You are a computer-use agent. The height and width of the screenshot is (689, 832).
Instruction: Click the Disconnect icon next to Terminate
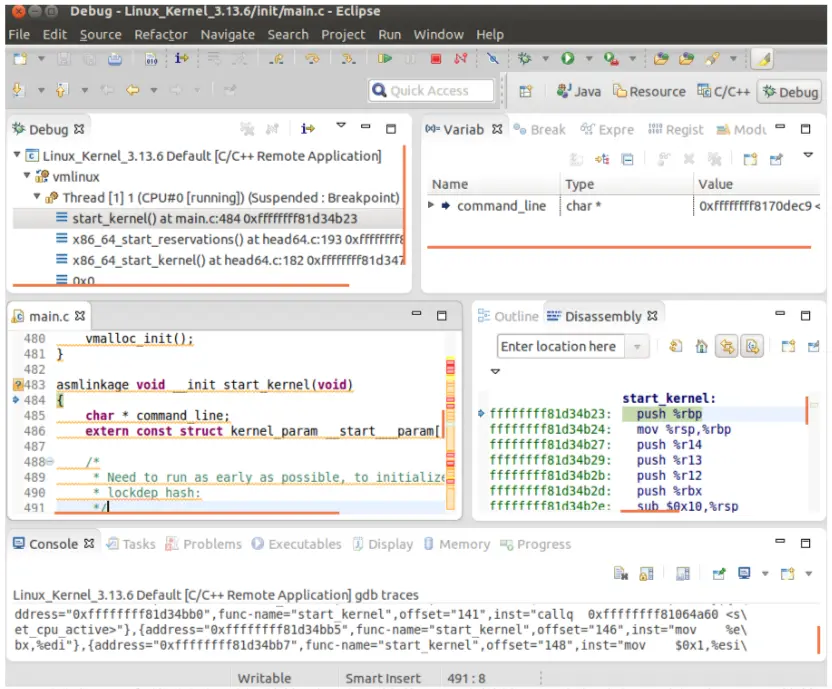pos(461,58)
